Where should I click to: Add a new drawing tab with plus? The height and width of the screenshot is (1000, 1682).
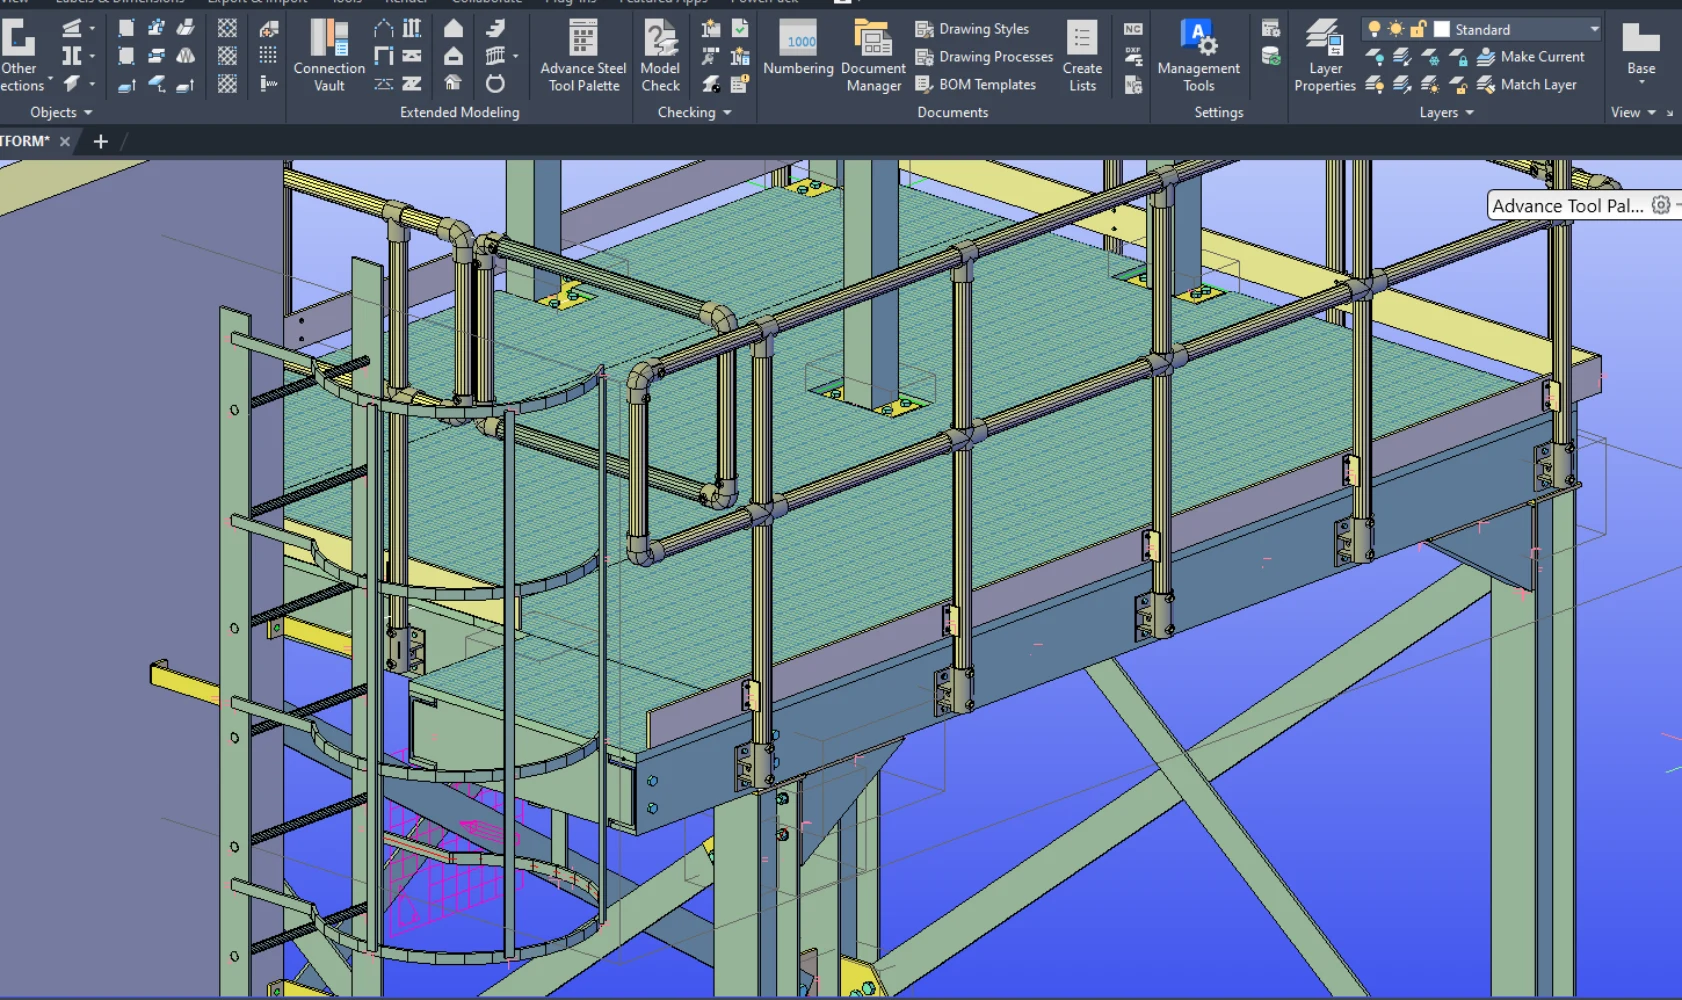[x=100, y=141]
